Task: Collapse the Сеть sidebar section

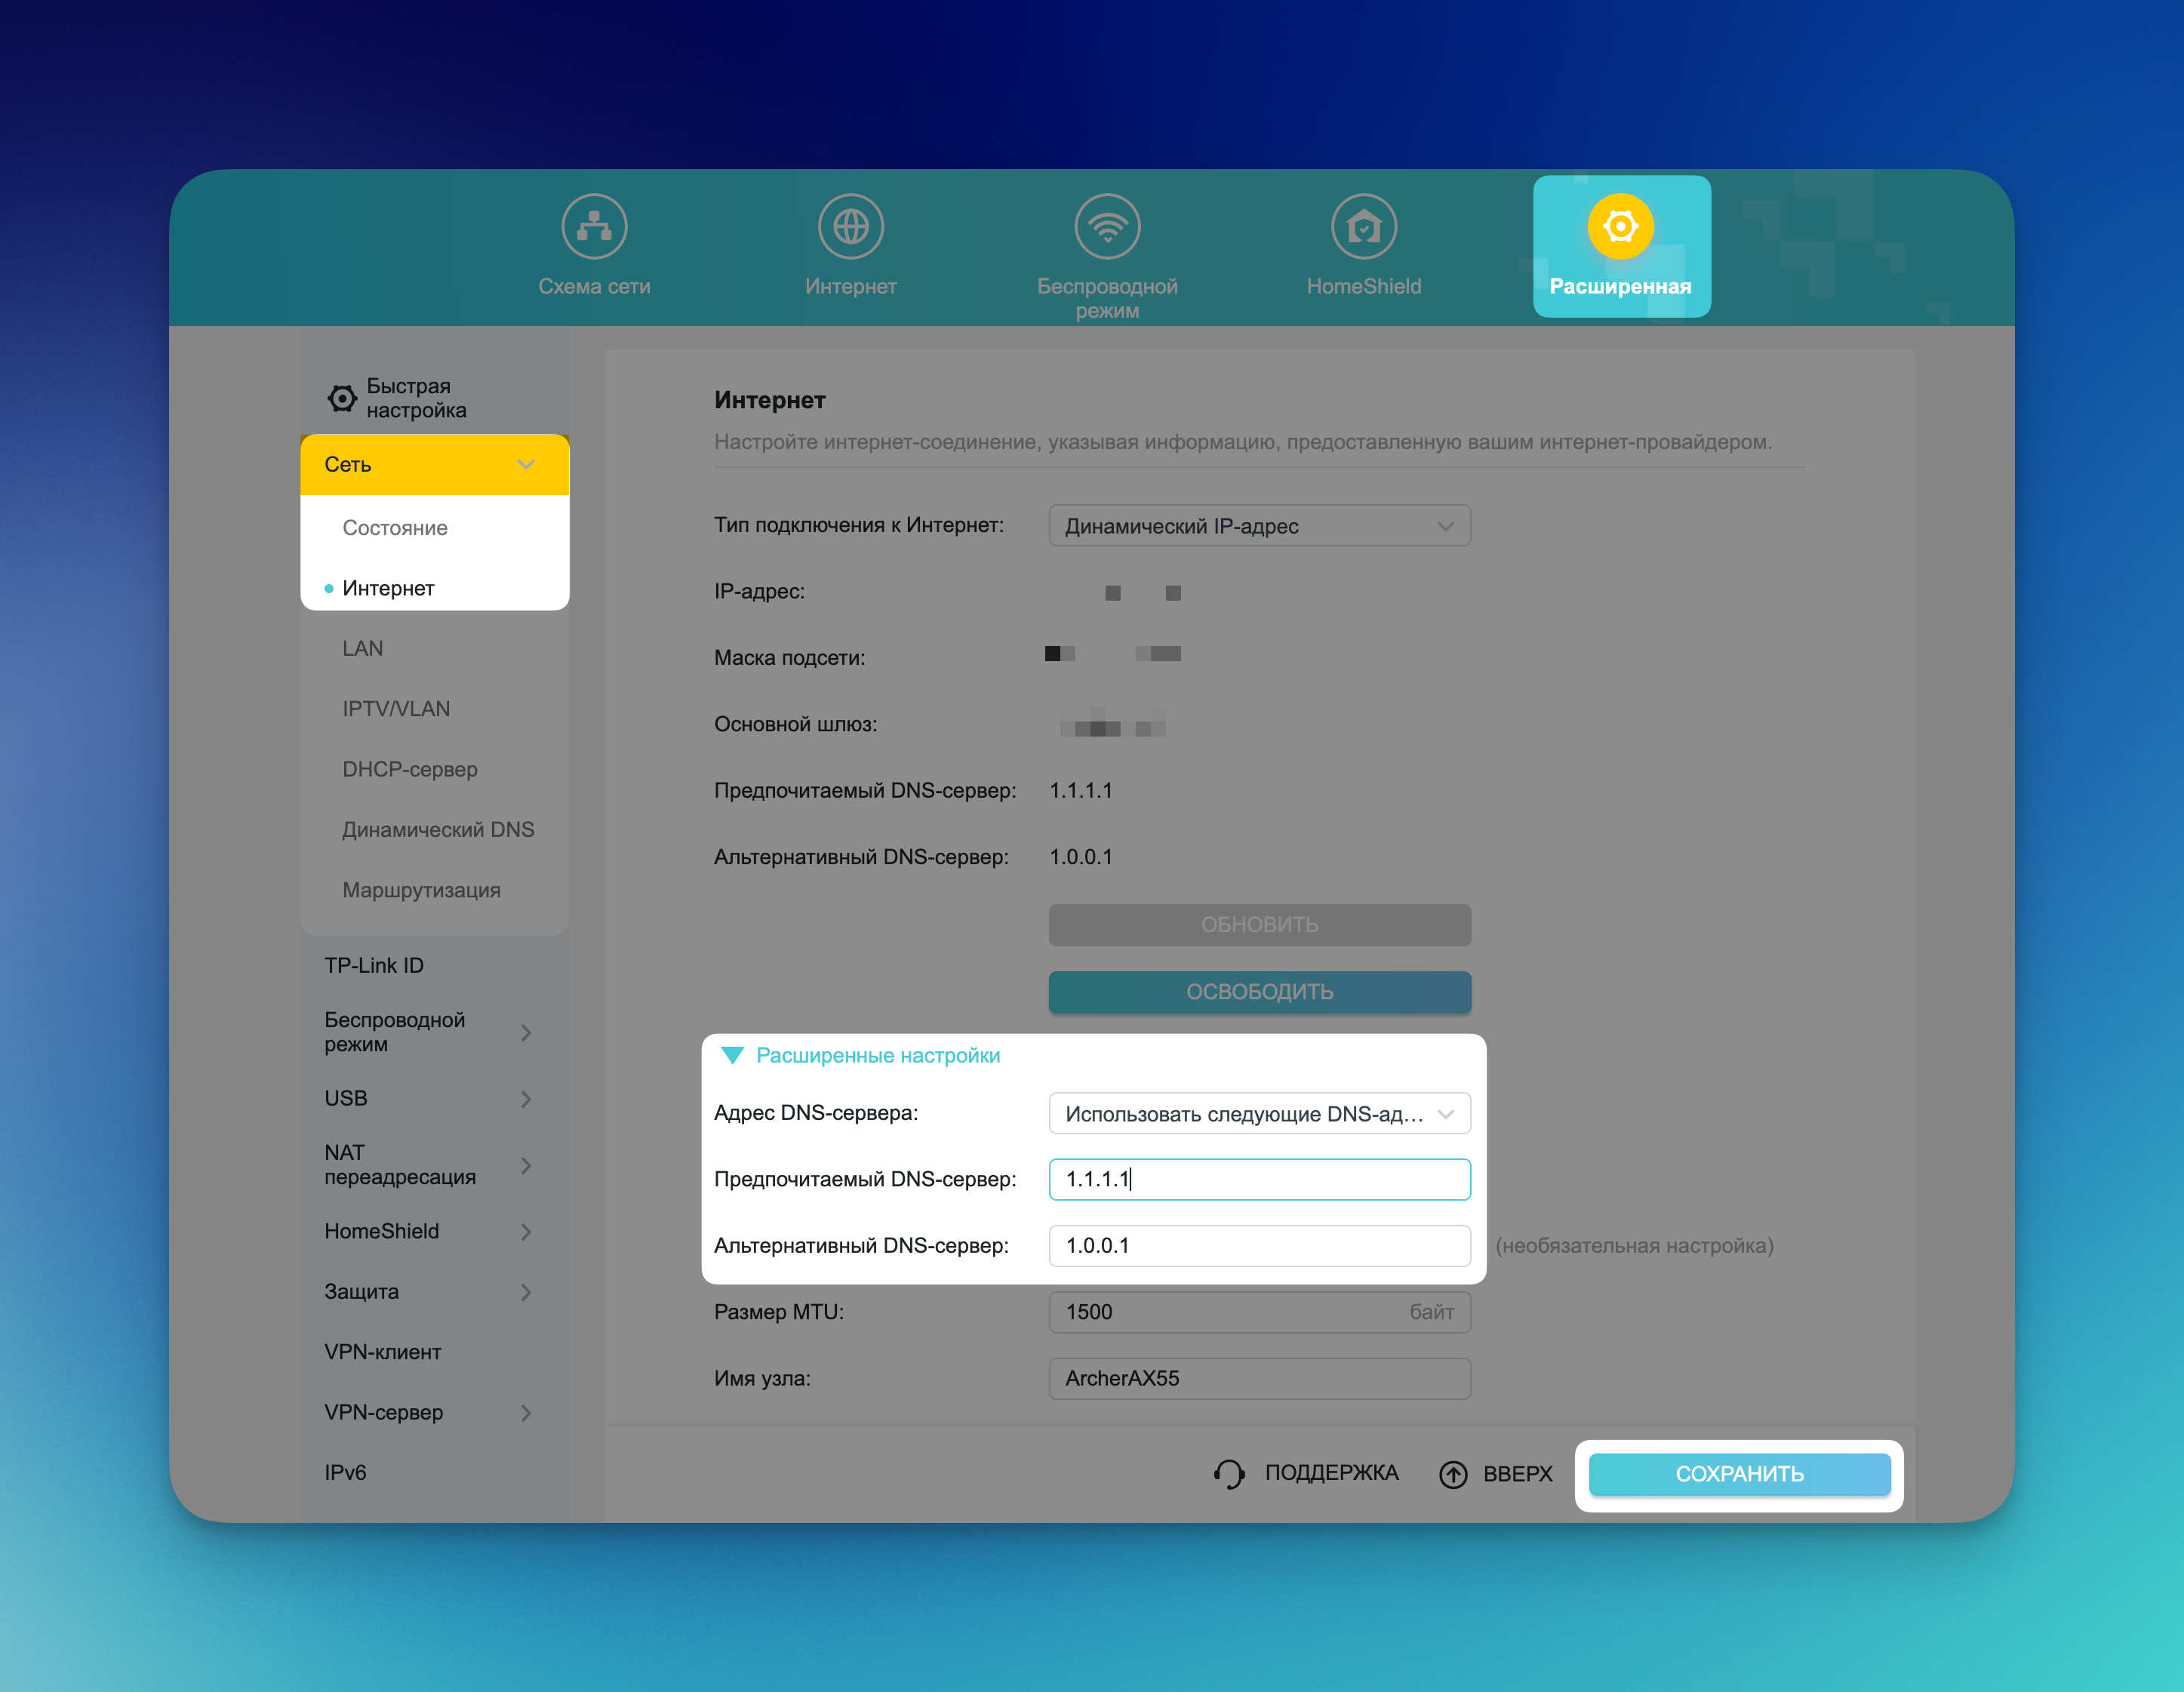Action: [526, 464]
